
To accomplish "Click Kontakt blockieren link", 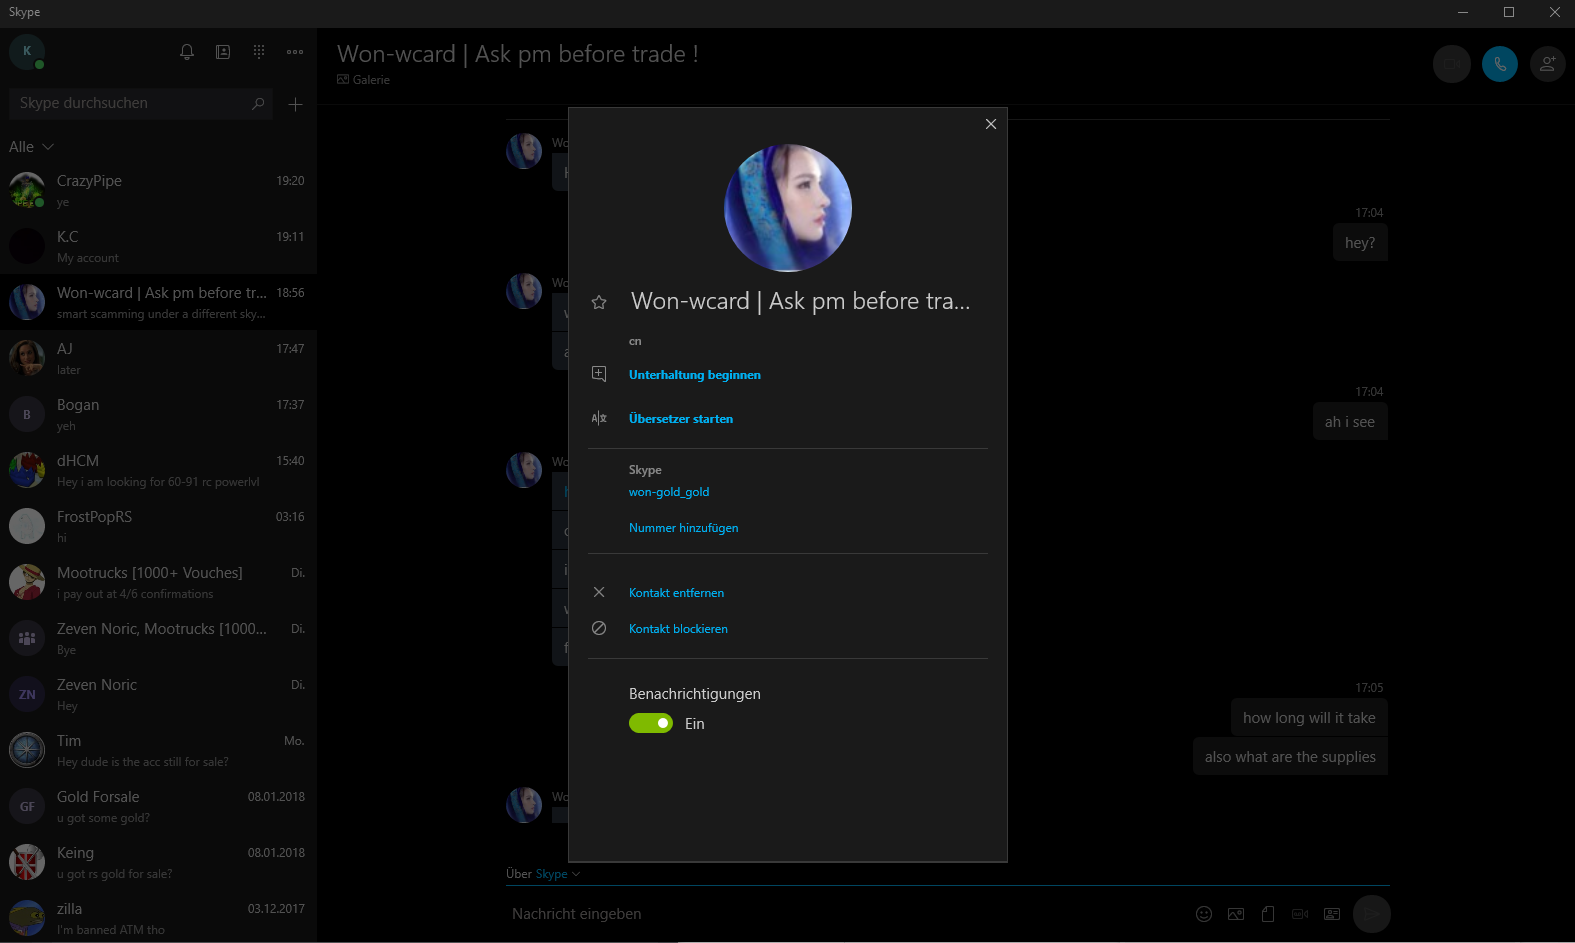I will click(679, 629).
